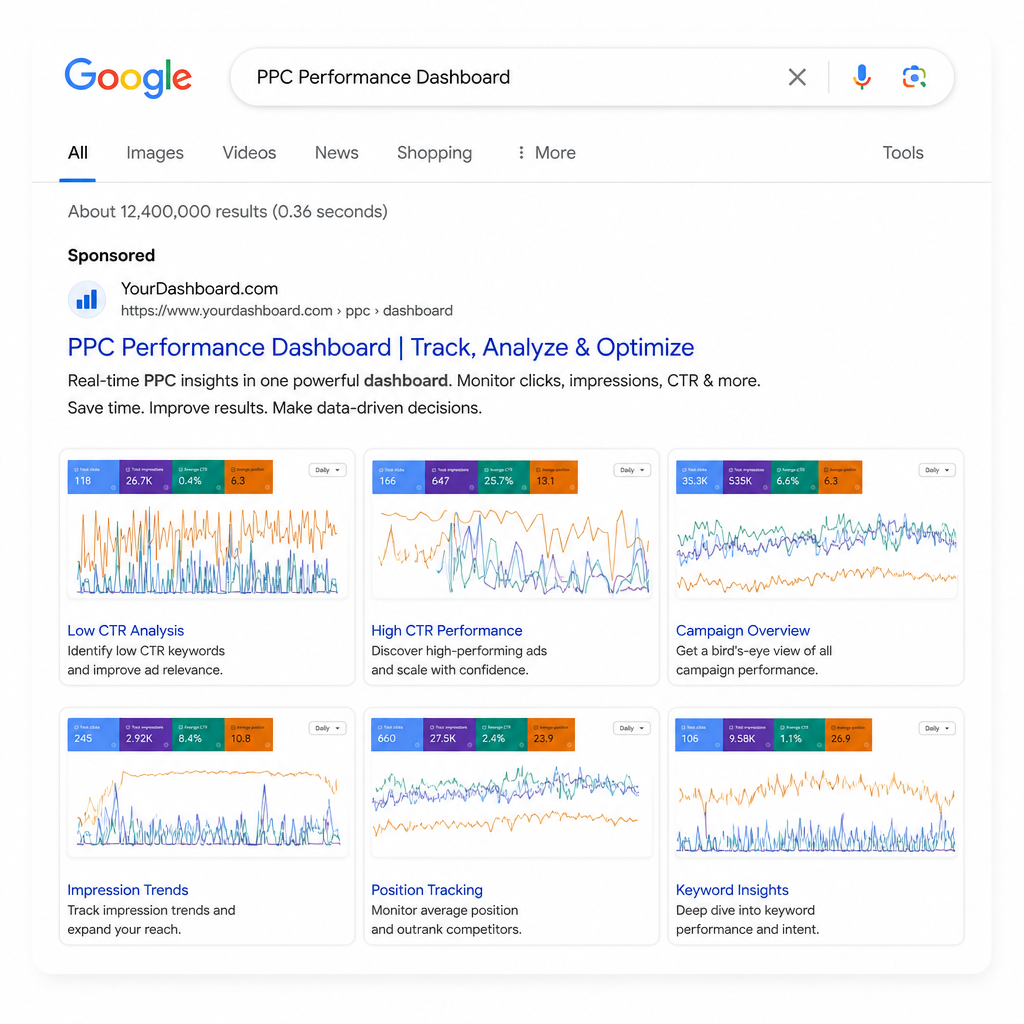The height and width of the screenshot is (1024, 1024).
Task: Open the Campaign Overview link
Action: pos(743,631)
